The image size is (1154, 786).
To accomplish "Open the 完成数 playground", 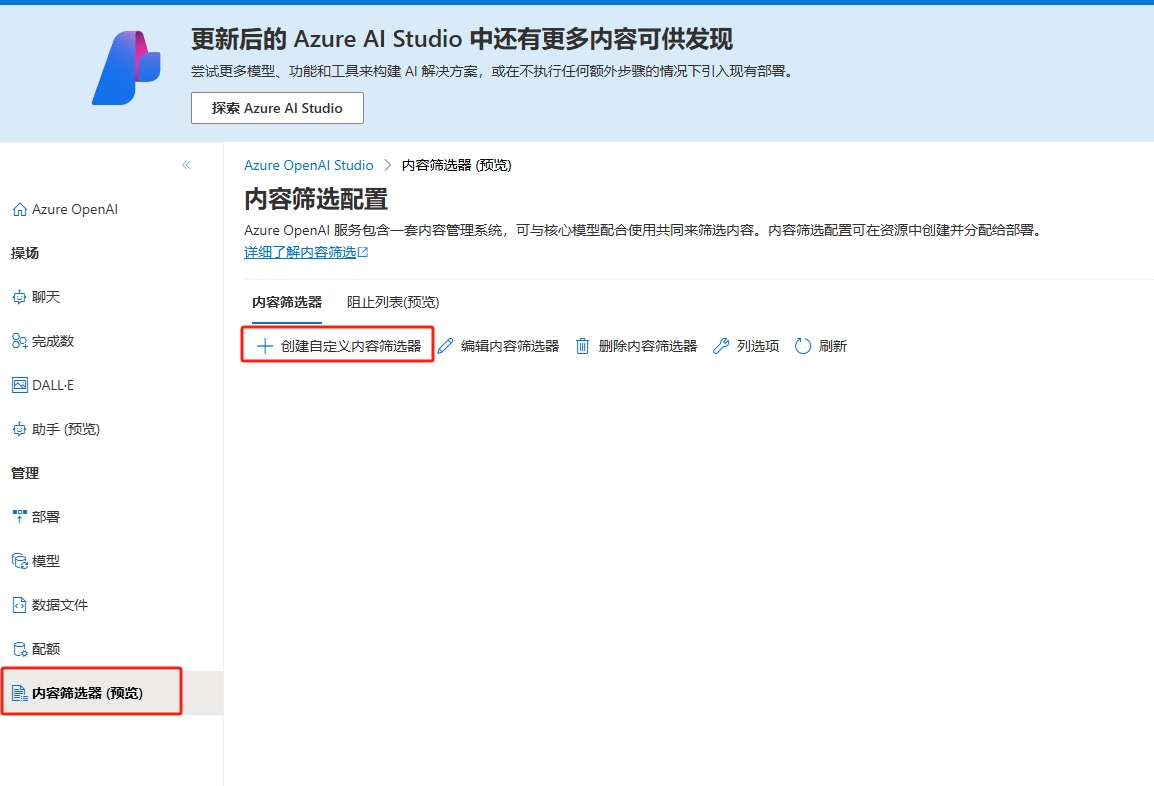I will 53,341.
